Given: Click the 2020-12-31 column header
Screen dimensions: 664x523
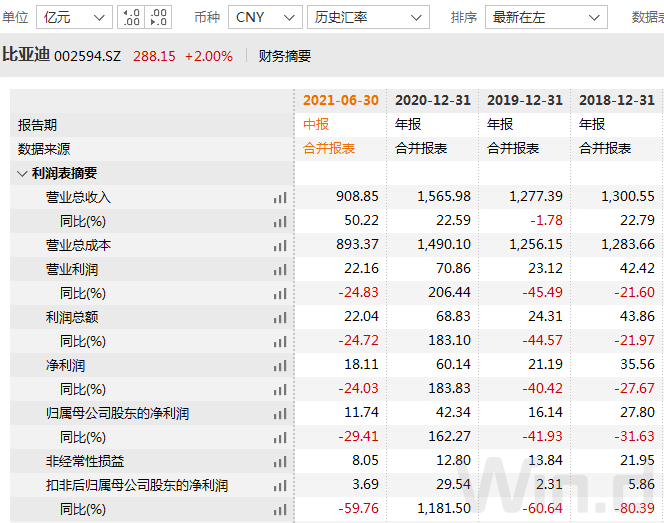Looking at the screenshot, I should (433, 101).
